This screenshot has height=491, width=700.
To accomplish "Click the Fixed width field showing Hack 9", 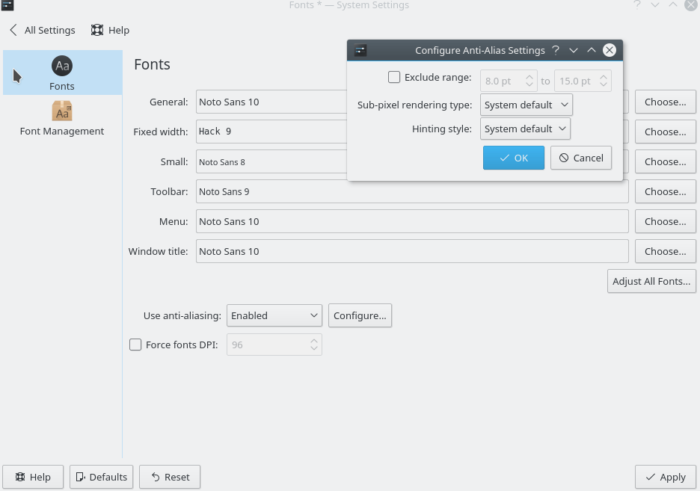I will 271,132.
